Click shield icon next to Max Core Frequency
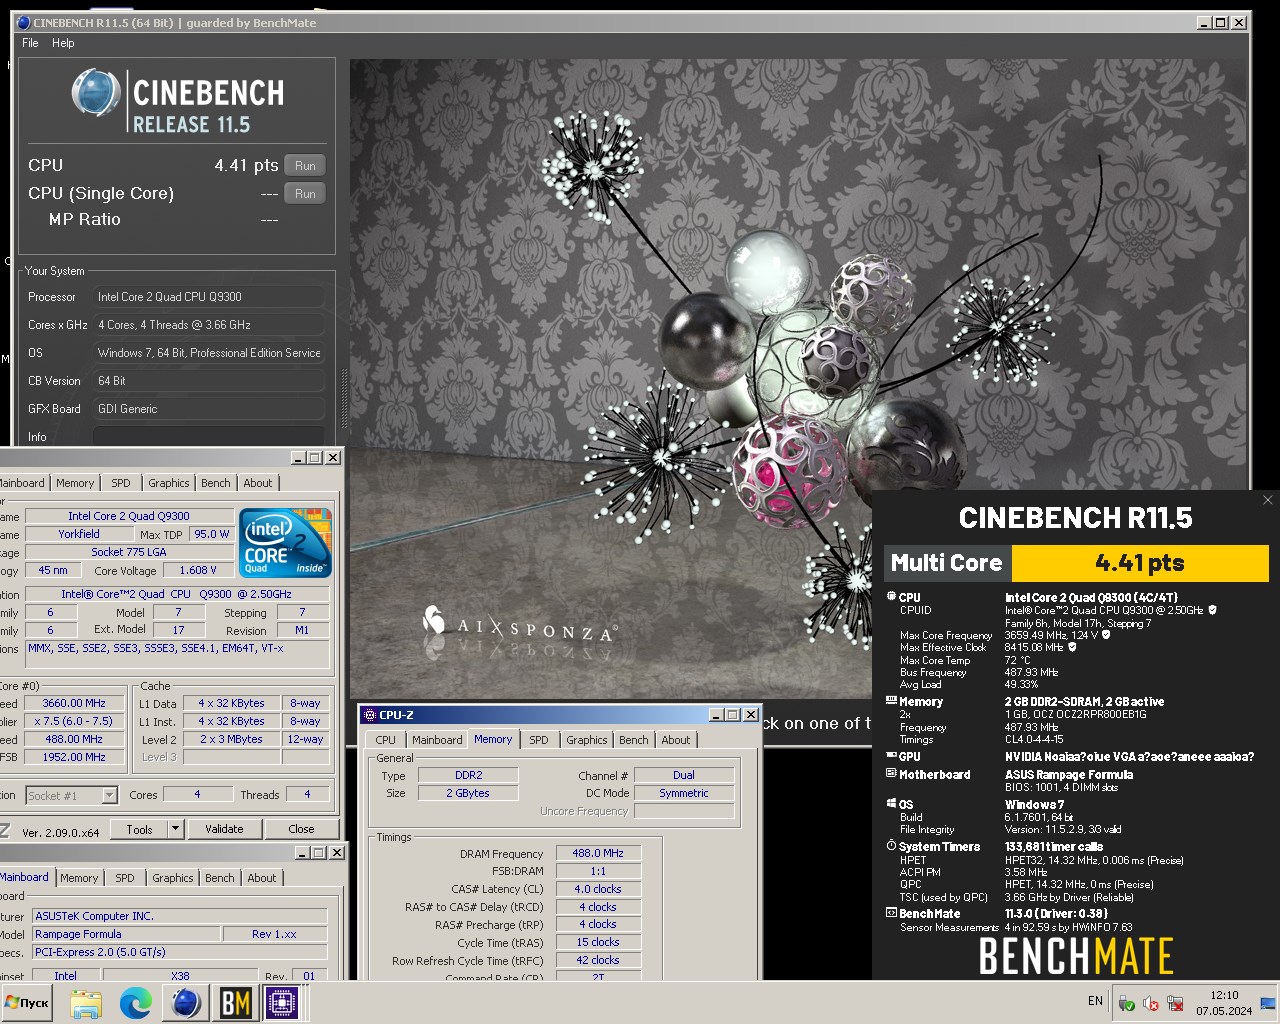 point(1106,635)
